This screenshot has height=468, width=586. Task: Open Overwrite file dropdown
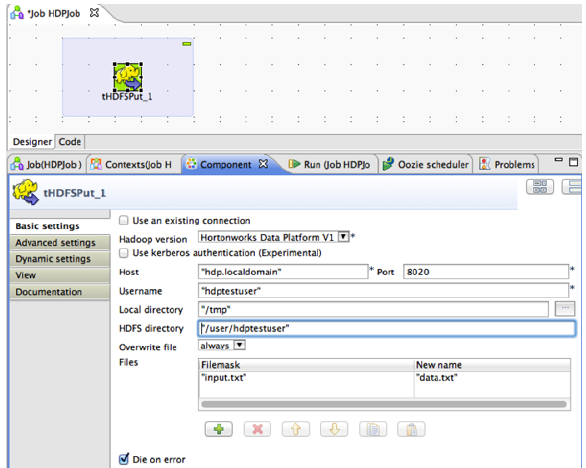pyautogui.click(x=240, y=345)
